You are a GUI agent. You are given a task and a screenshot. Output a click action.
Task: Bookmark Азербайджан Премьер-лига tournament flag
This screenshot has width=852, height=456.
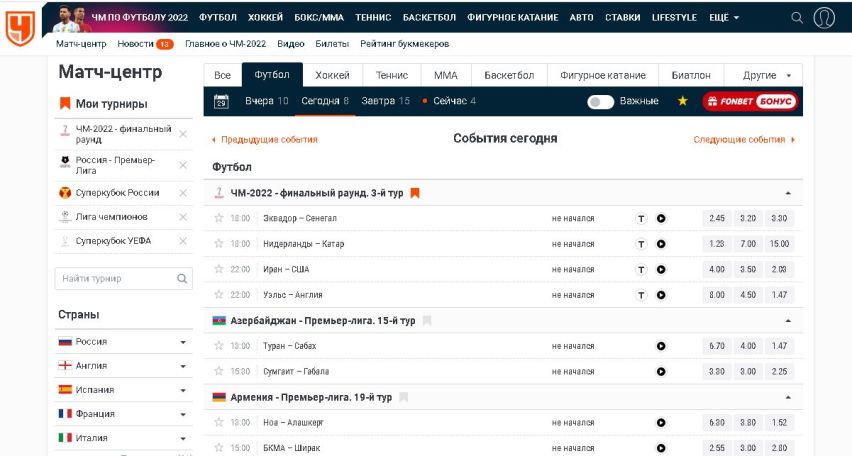427,321
